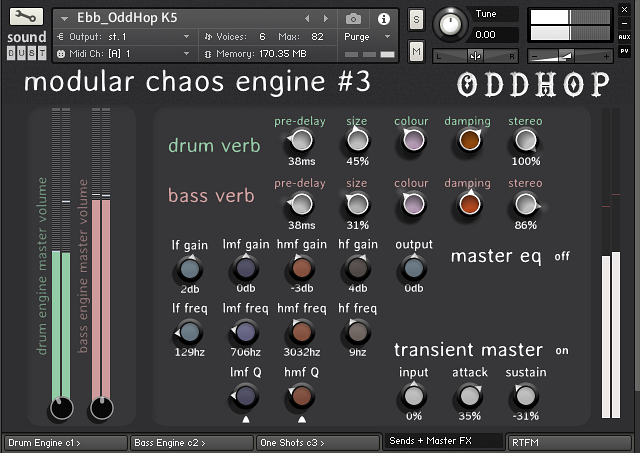Click transient master input knob
The width and height of the screenshot is (640, 453).
[x=413, y=396]
